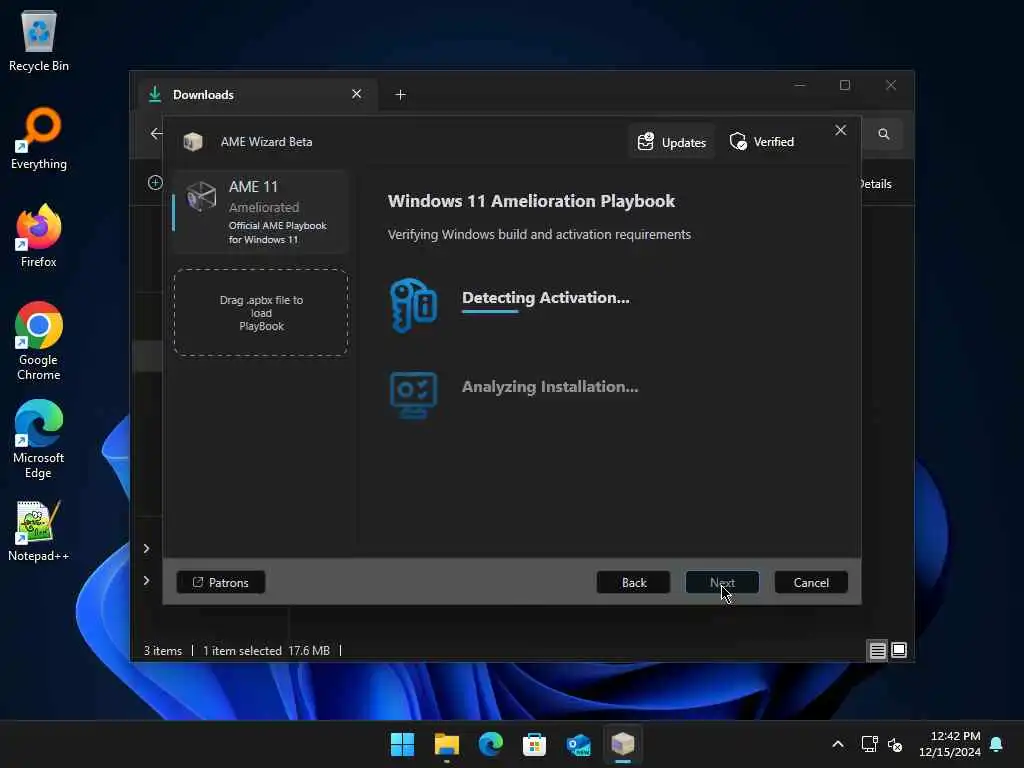Switch File Explorer to large thumbnails view
The width and height of the screenshot is (1024, 768).
(899, 650)
